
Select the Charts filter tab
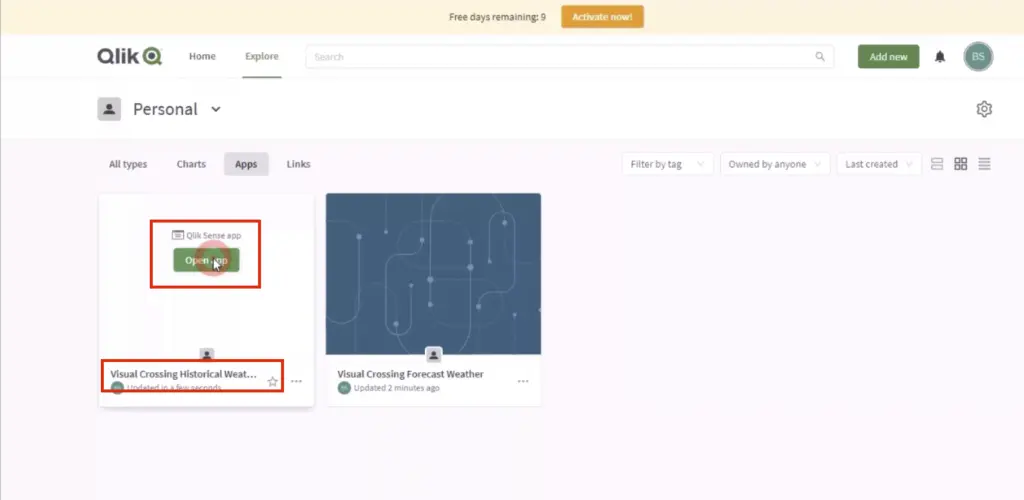(191, 164)
